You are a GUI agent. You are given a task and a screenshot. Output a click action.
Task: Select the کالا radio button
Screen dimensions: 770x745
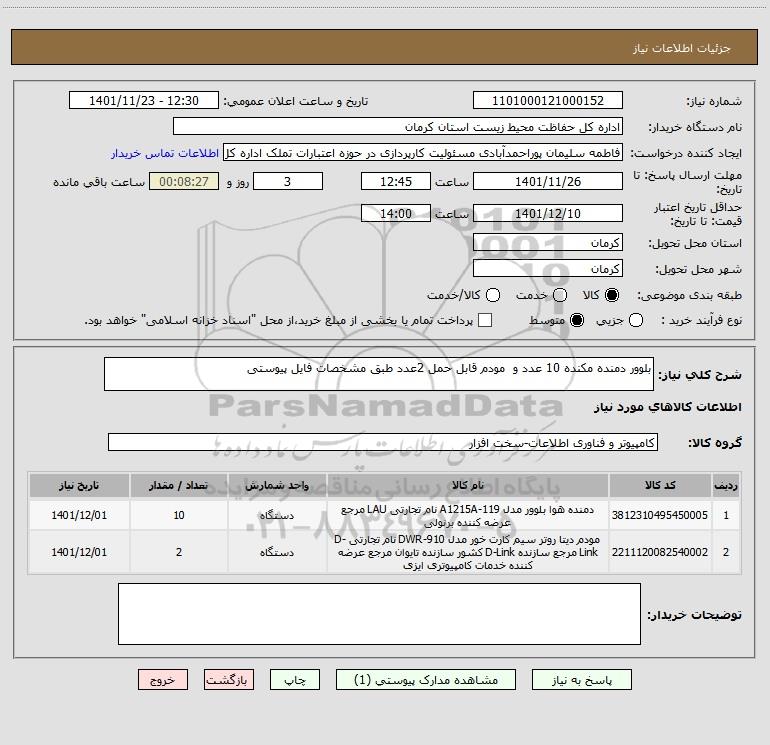click(612, 295)
